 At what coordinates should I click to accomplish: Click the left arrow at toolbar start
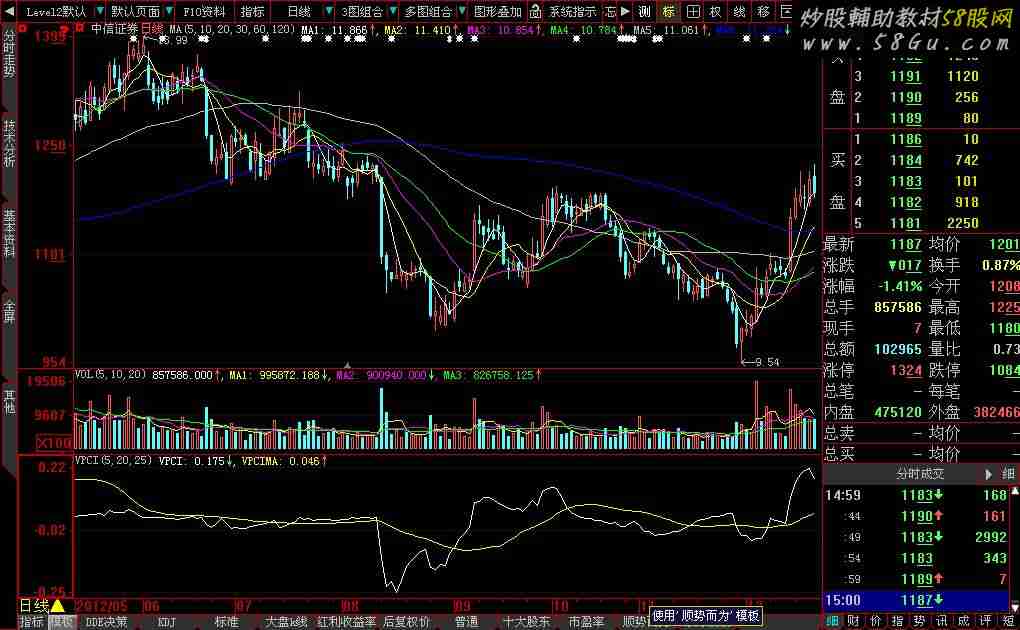tap(11, 11)
